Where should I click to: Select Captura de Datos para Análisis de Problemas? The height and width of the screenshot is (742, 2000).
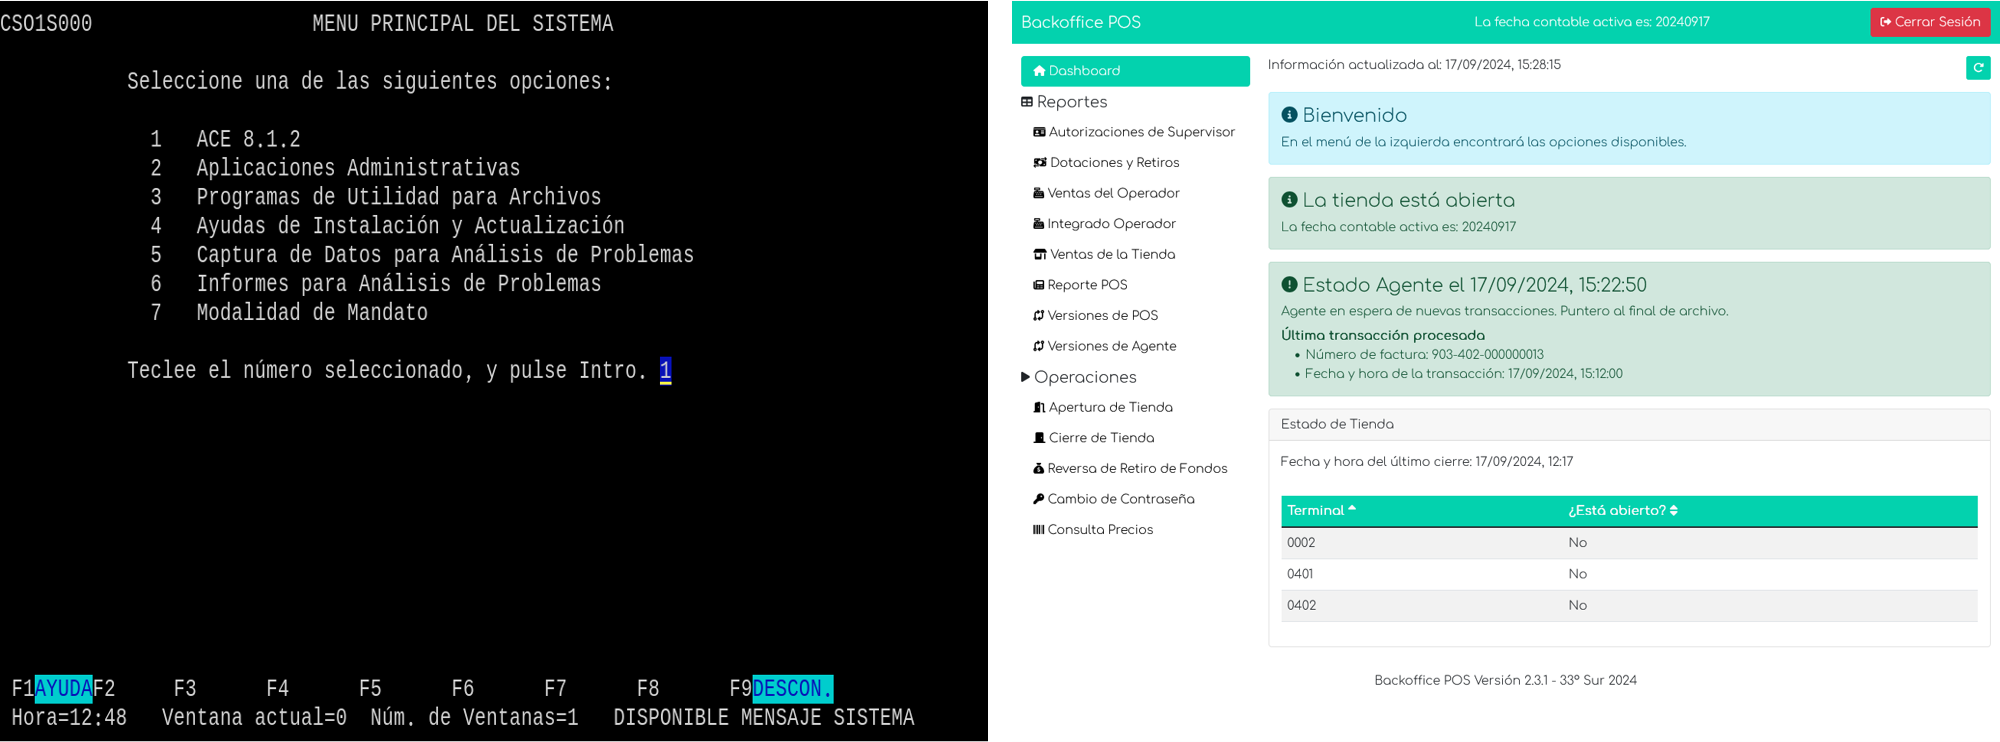445,255
